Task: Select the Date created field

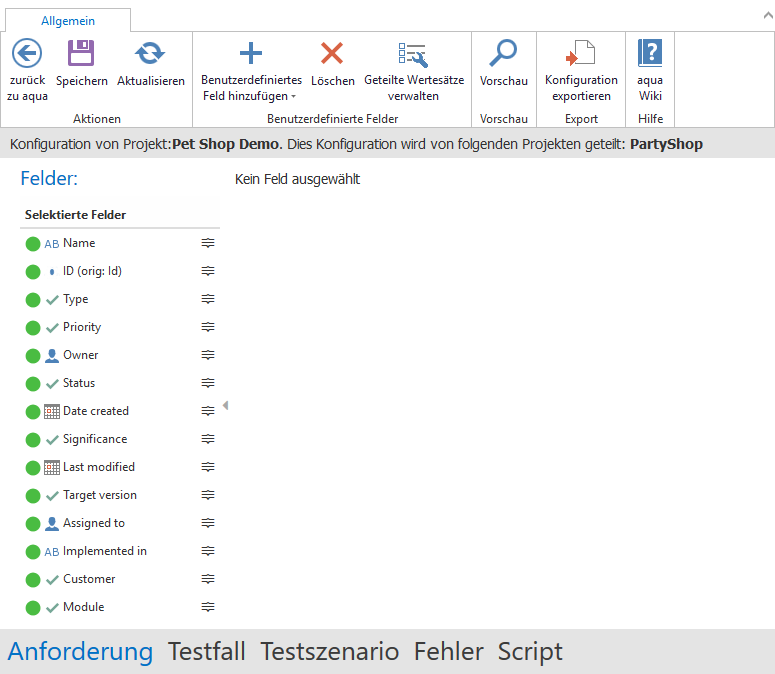Action: coord(95,411)
